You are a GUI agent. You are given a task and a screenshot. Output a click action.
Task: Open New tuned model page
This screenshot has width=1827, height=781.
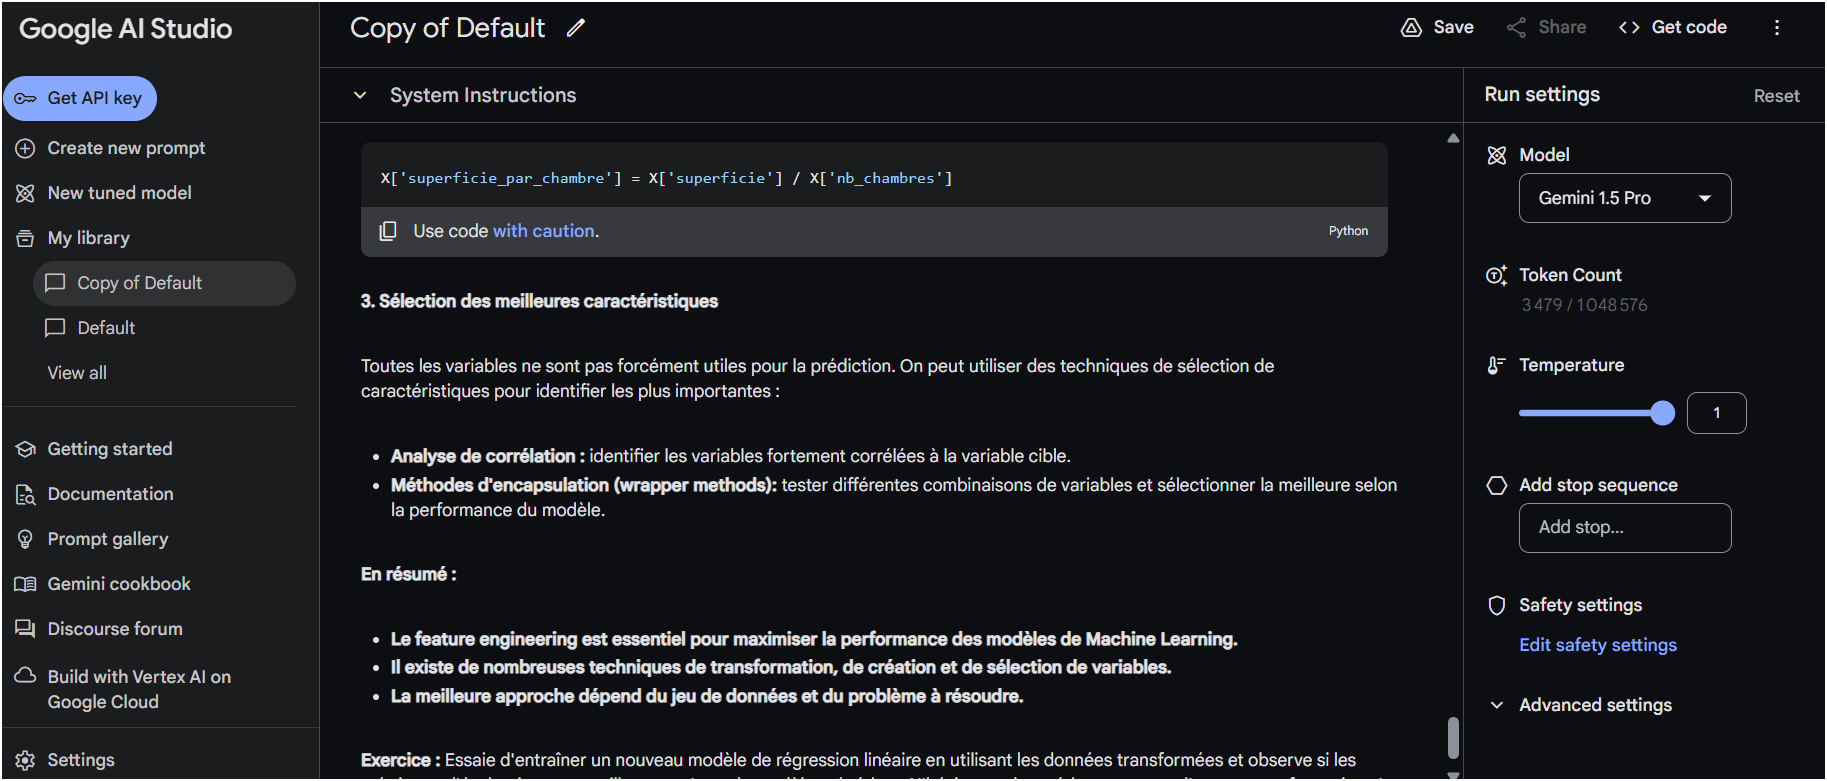pos(119,193)
